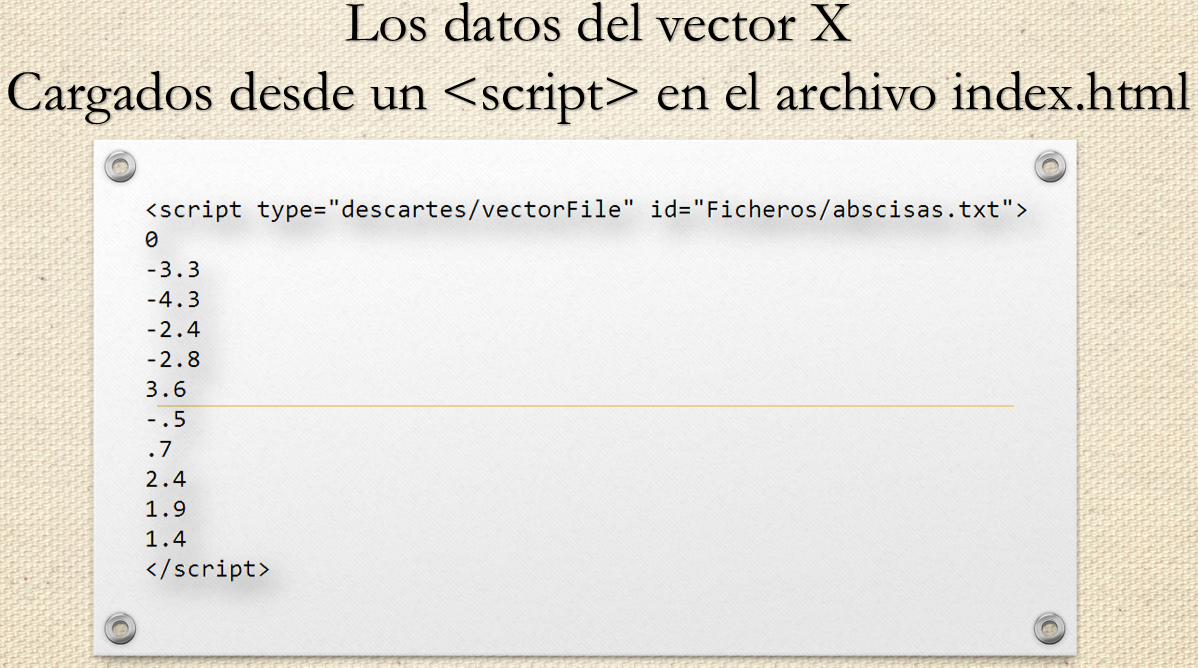Click the value '0' in the vector
Screen dimensions: 1198x668
coord(151,239)
